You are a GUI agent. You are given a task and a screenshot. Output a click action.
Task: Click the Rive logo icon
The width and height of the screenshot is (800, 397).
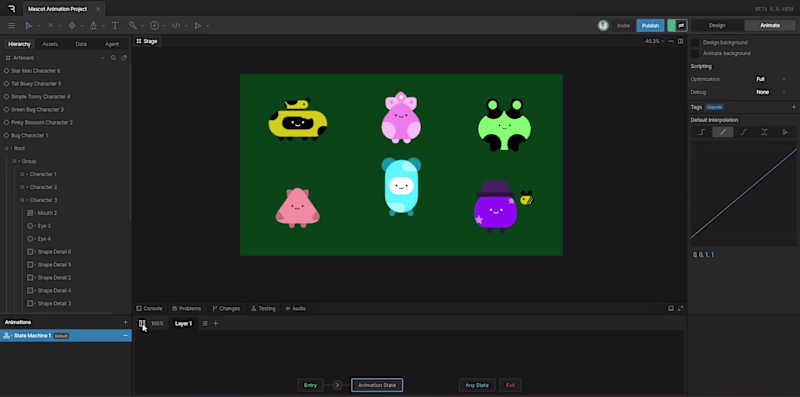[12, 9]
